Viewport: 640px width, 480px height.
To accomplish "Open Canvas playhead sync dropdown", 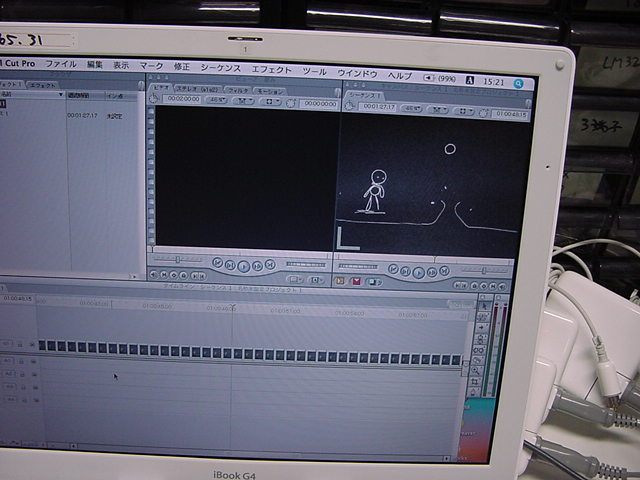I will coord(438,109).
